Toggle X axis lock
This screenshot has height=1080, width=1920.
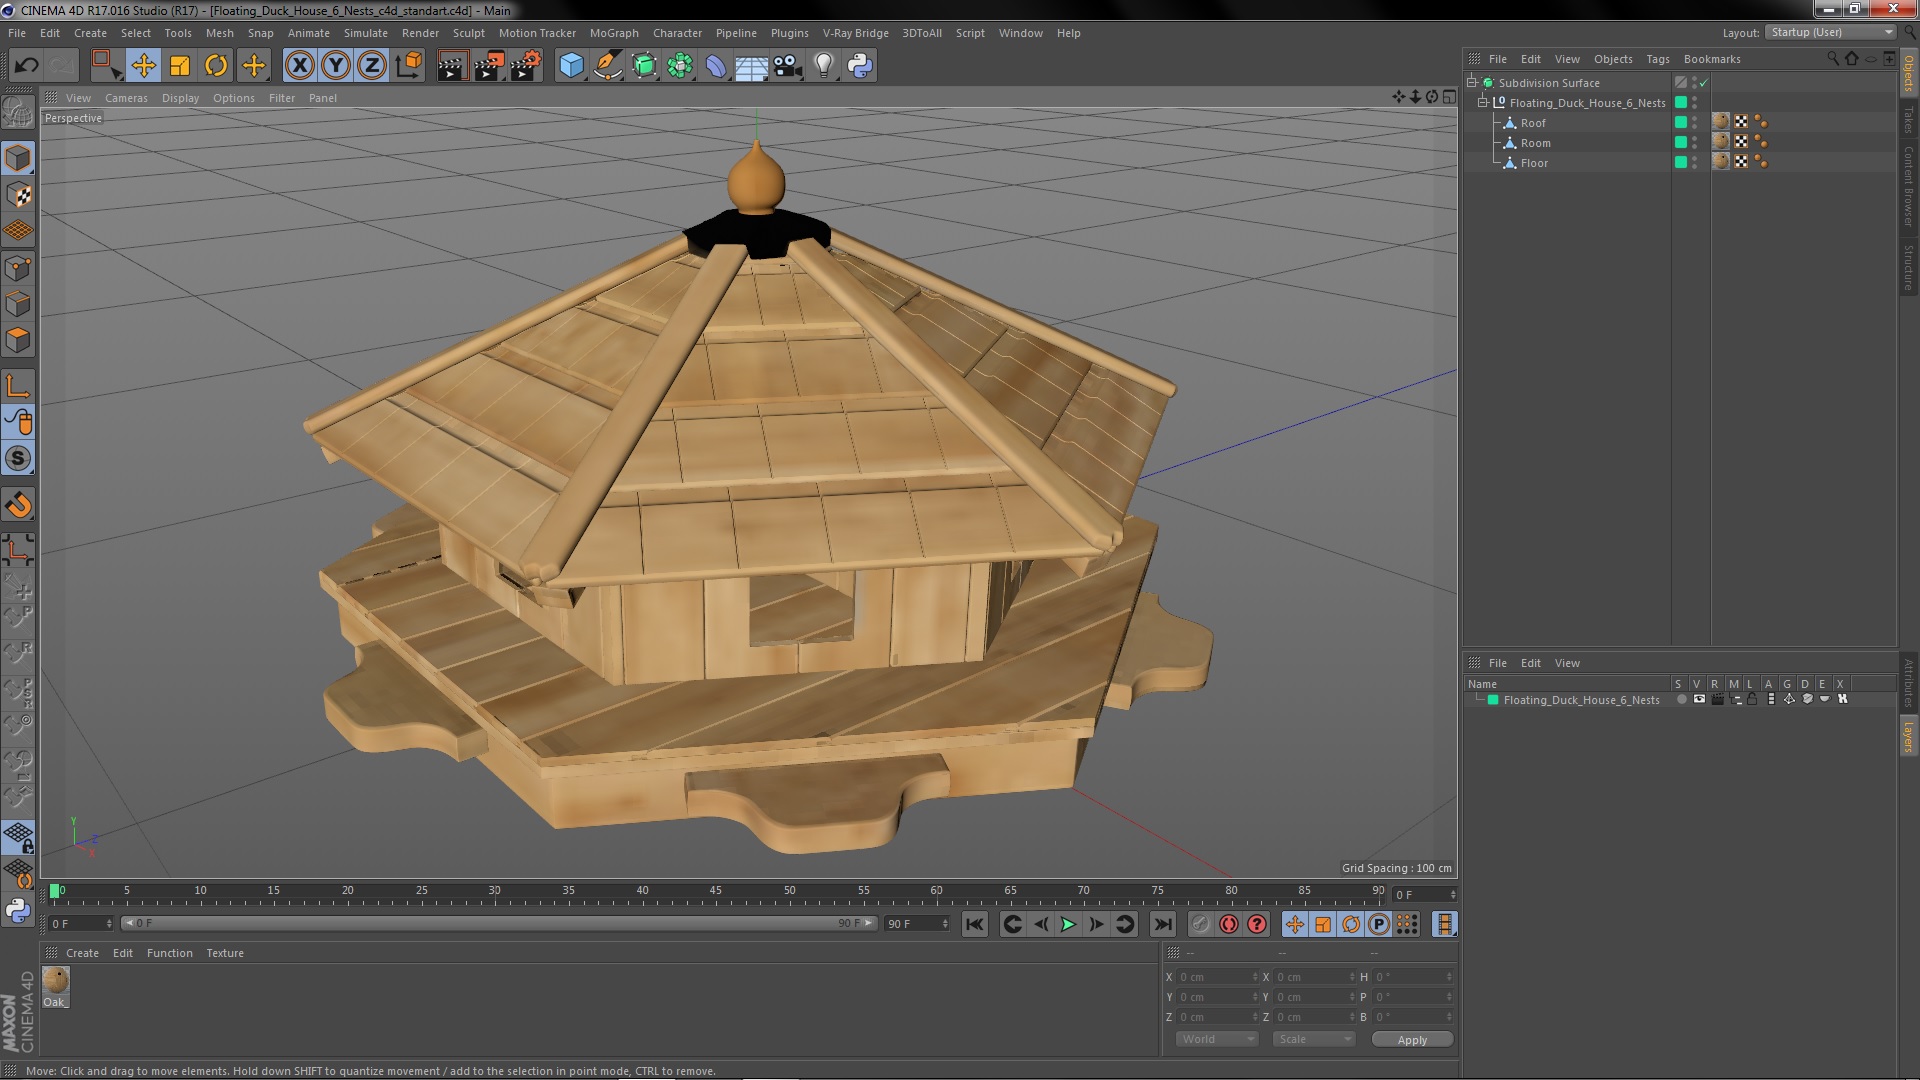(x=299, y=66)
